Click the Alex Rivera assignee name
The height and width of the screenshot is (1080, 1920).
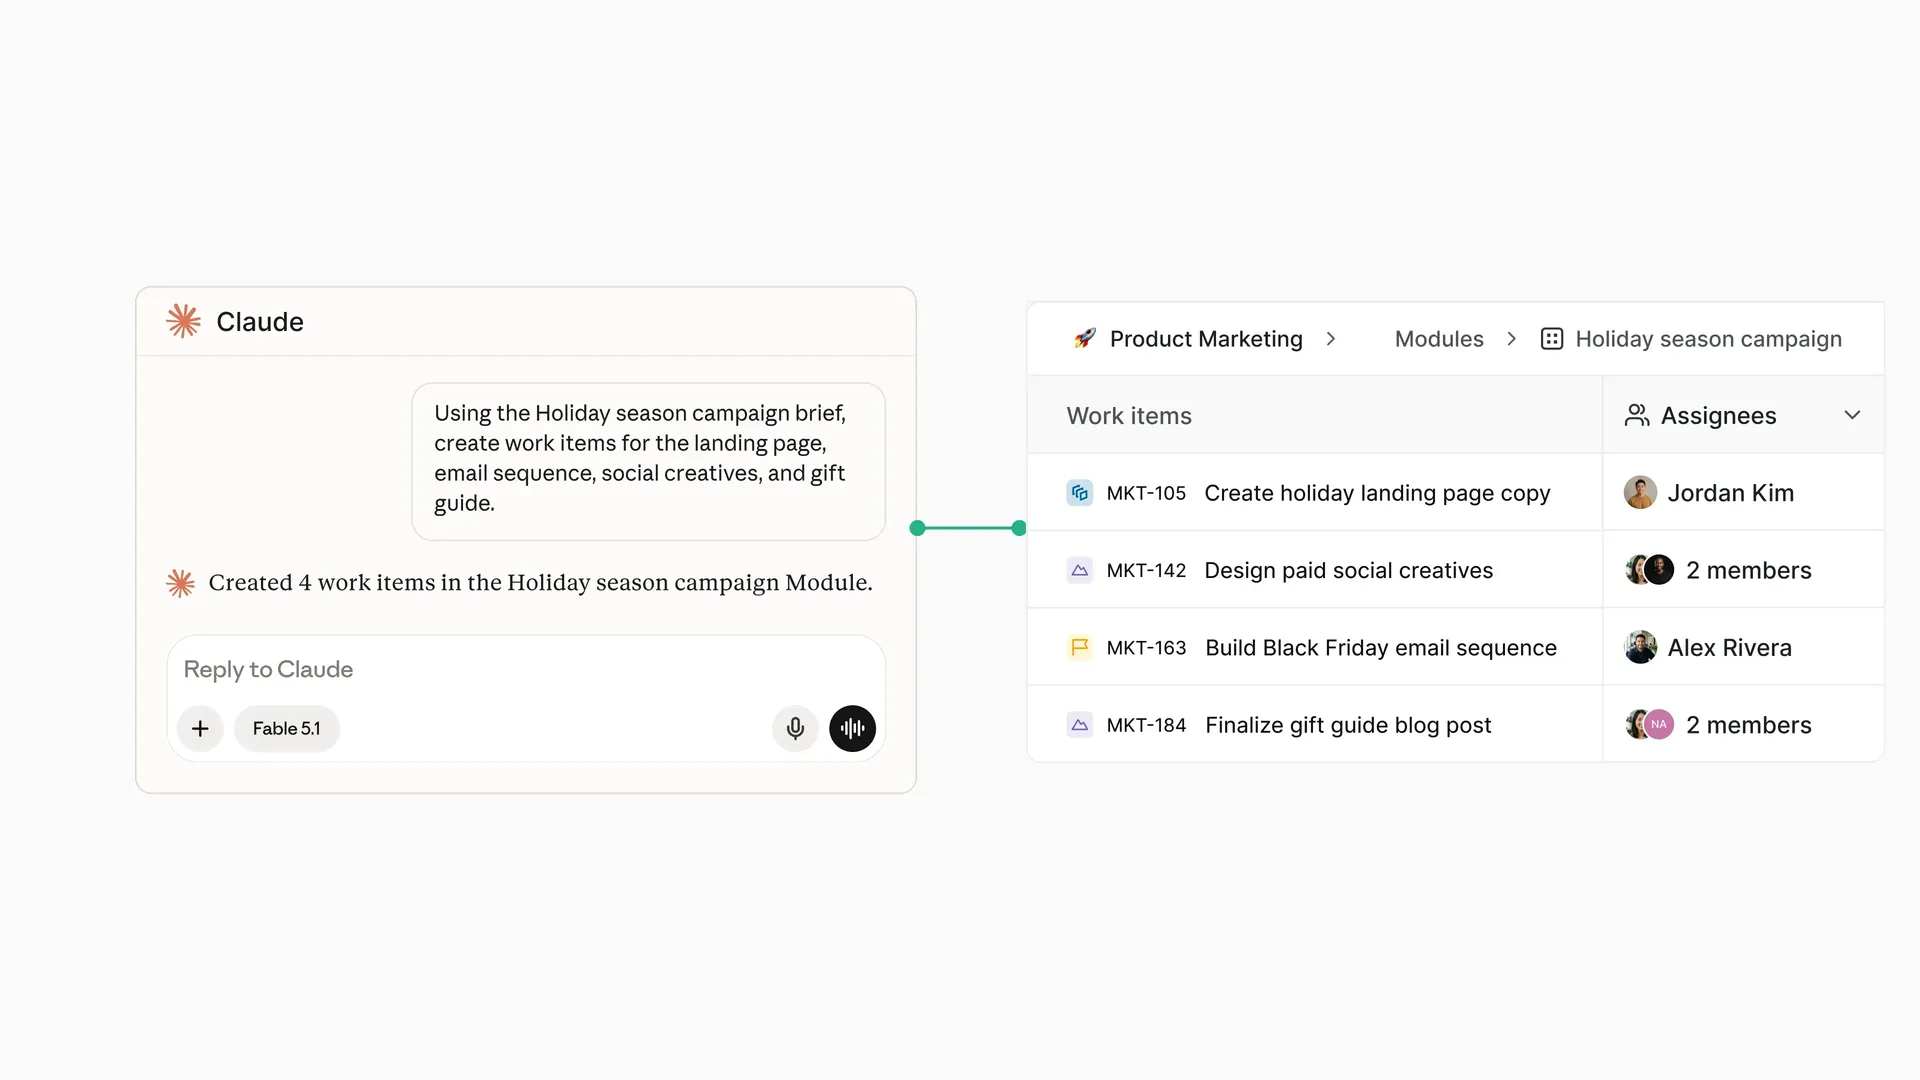click(x=1729, y=648)
